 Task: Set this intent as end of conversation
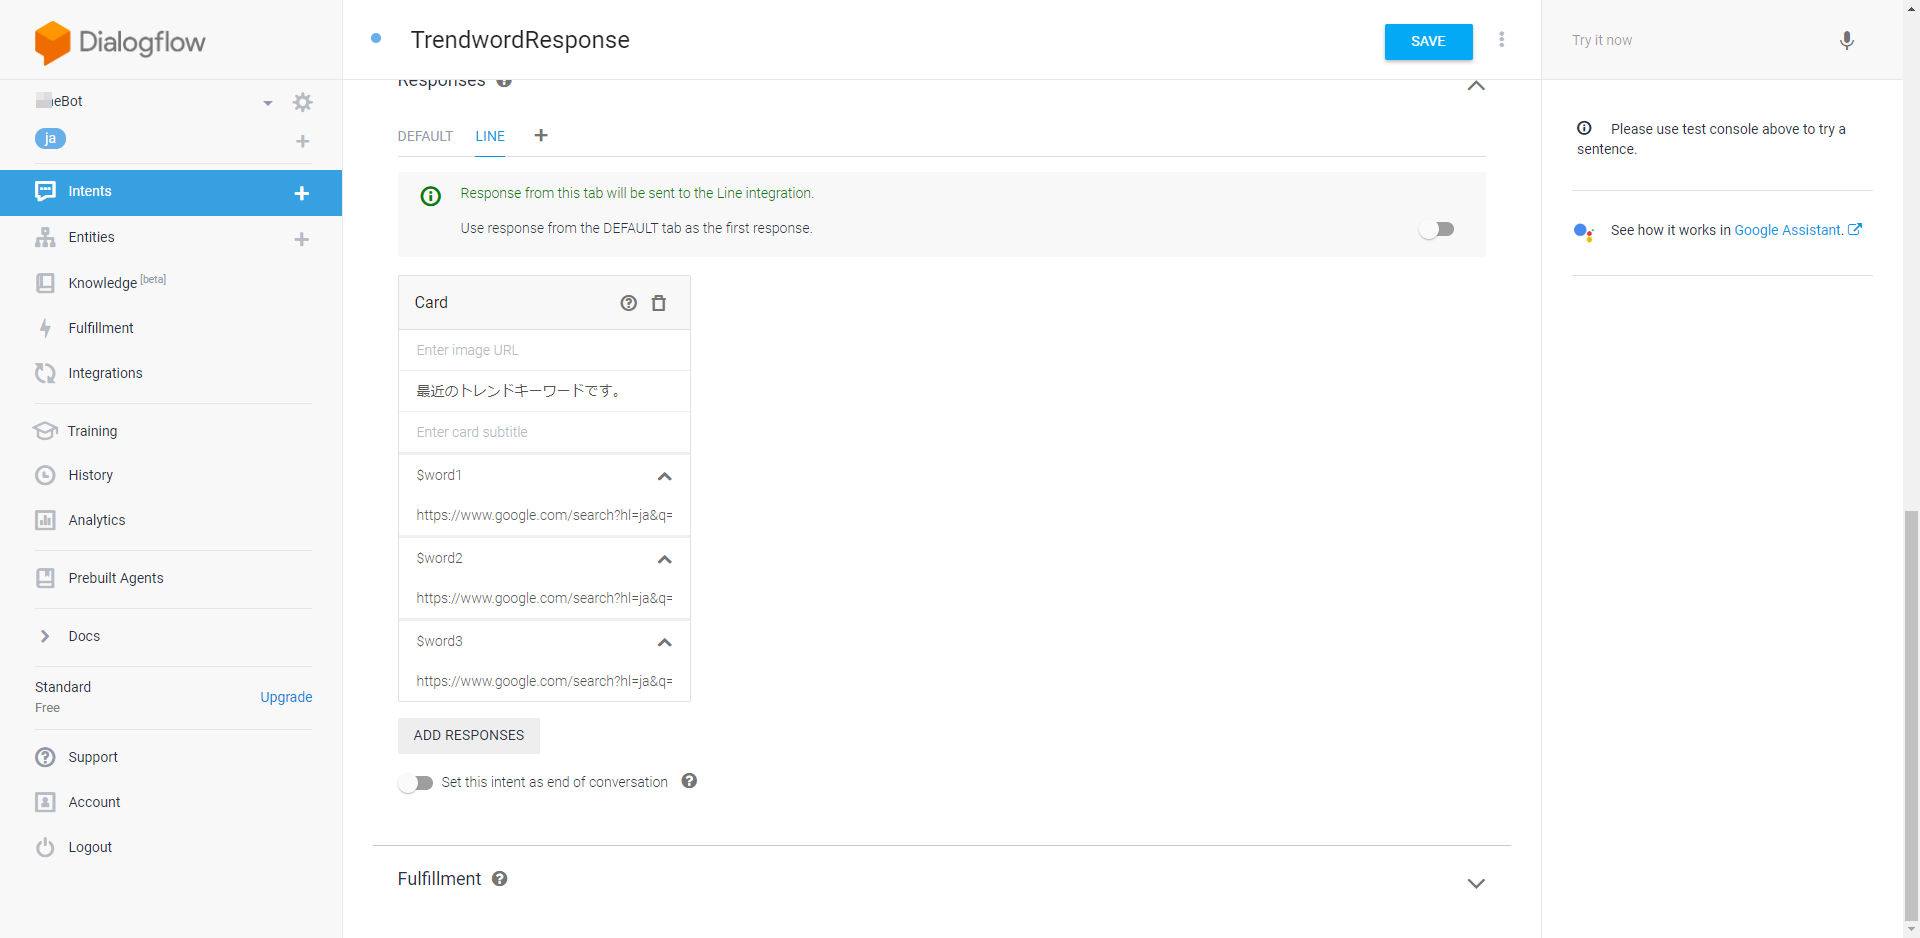coord(416,783)
